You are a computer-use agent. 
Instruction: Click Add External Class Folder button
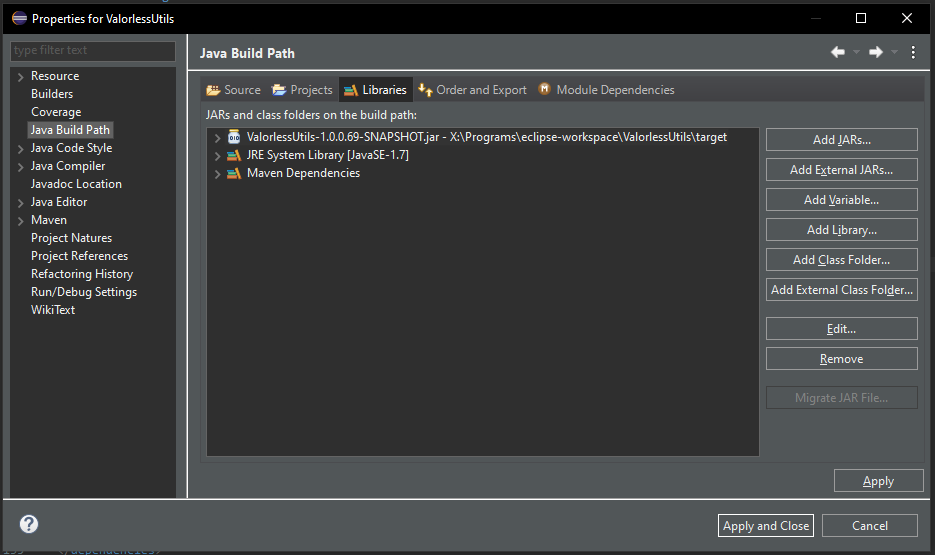click(x=841, y=290)
